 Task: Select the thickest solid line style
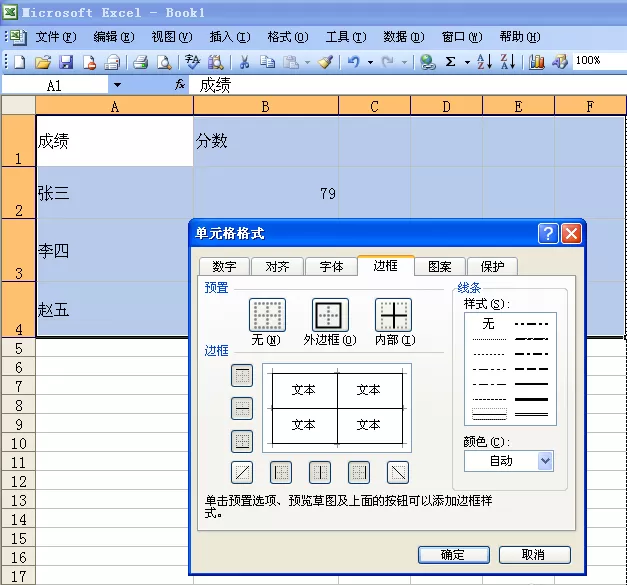click(531, 399)
